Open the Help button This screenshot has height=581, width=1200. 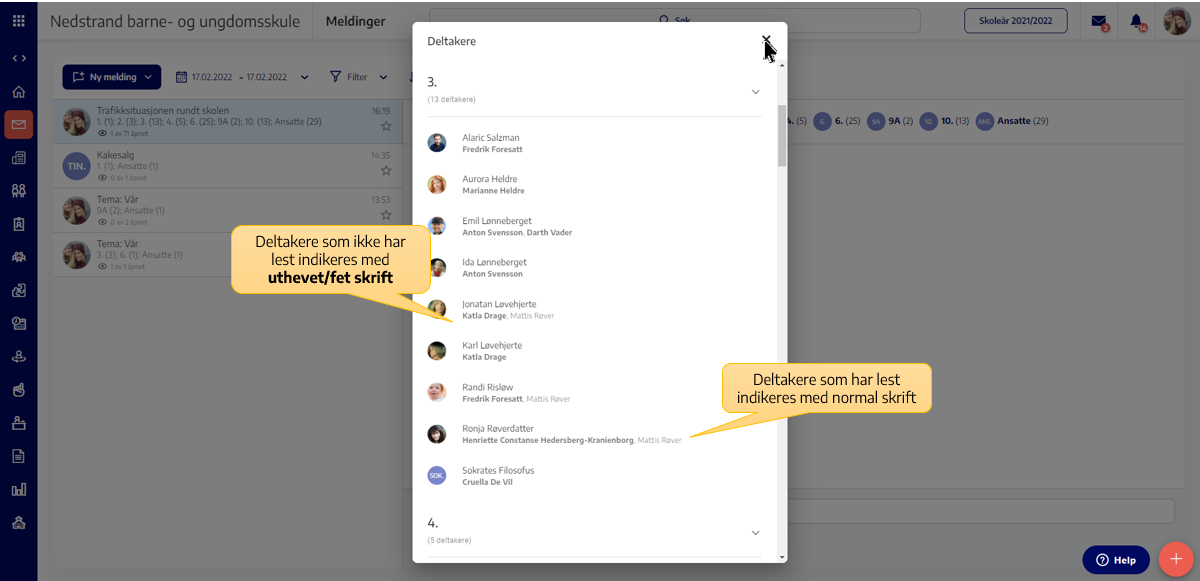(x=1115, y=560)
